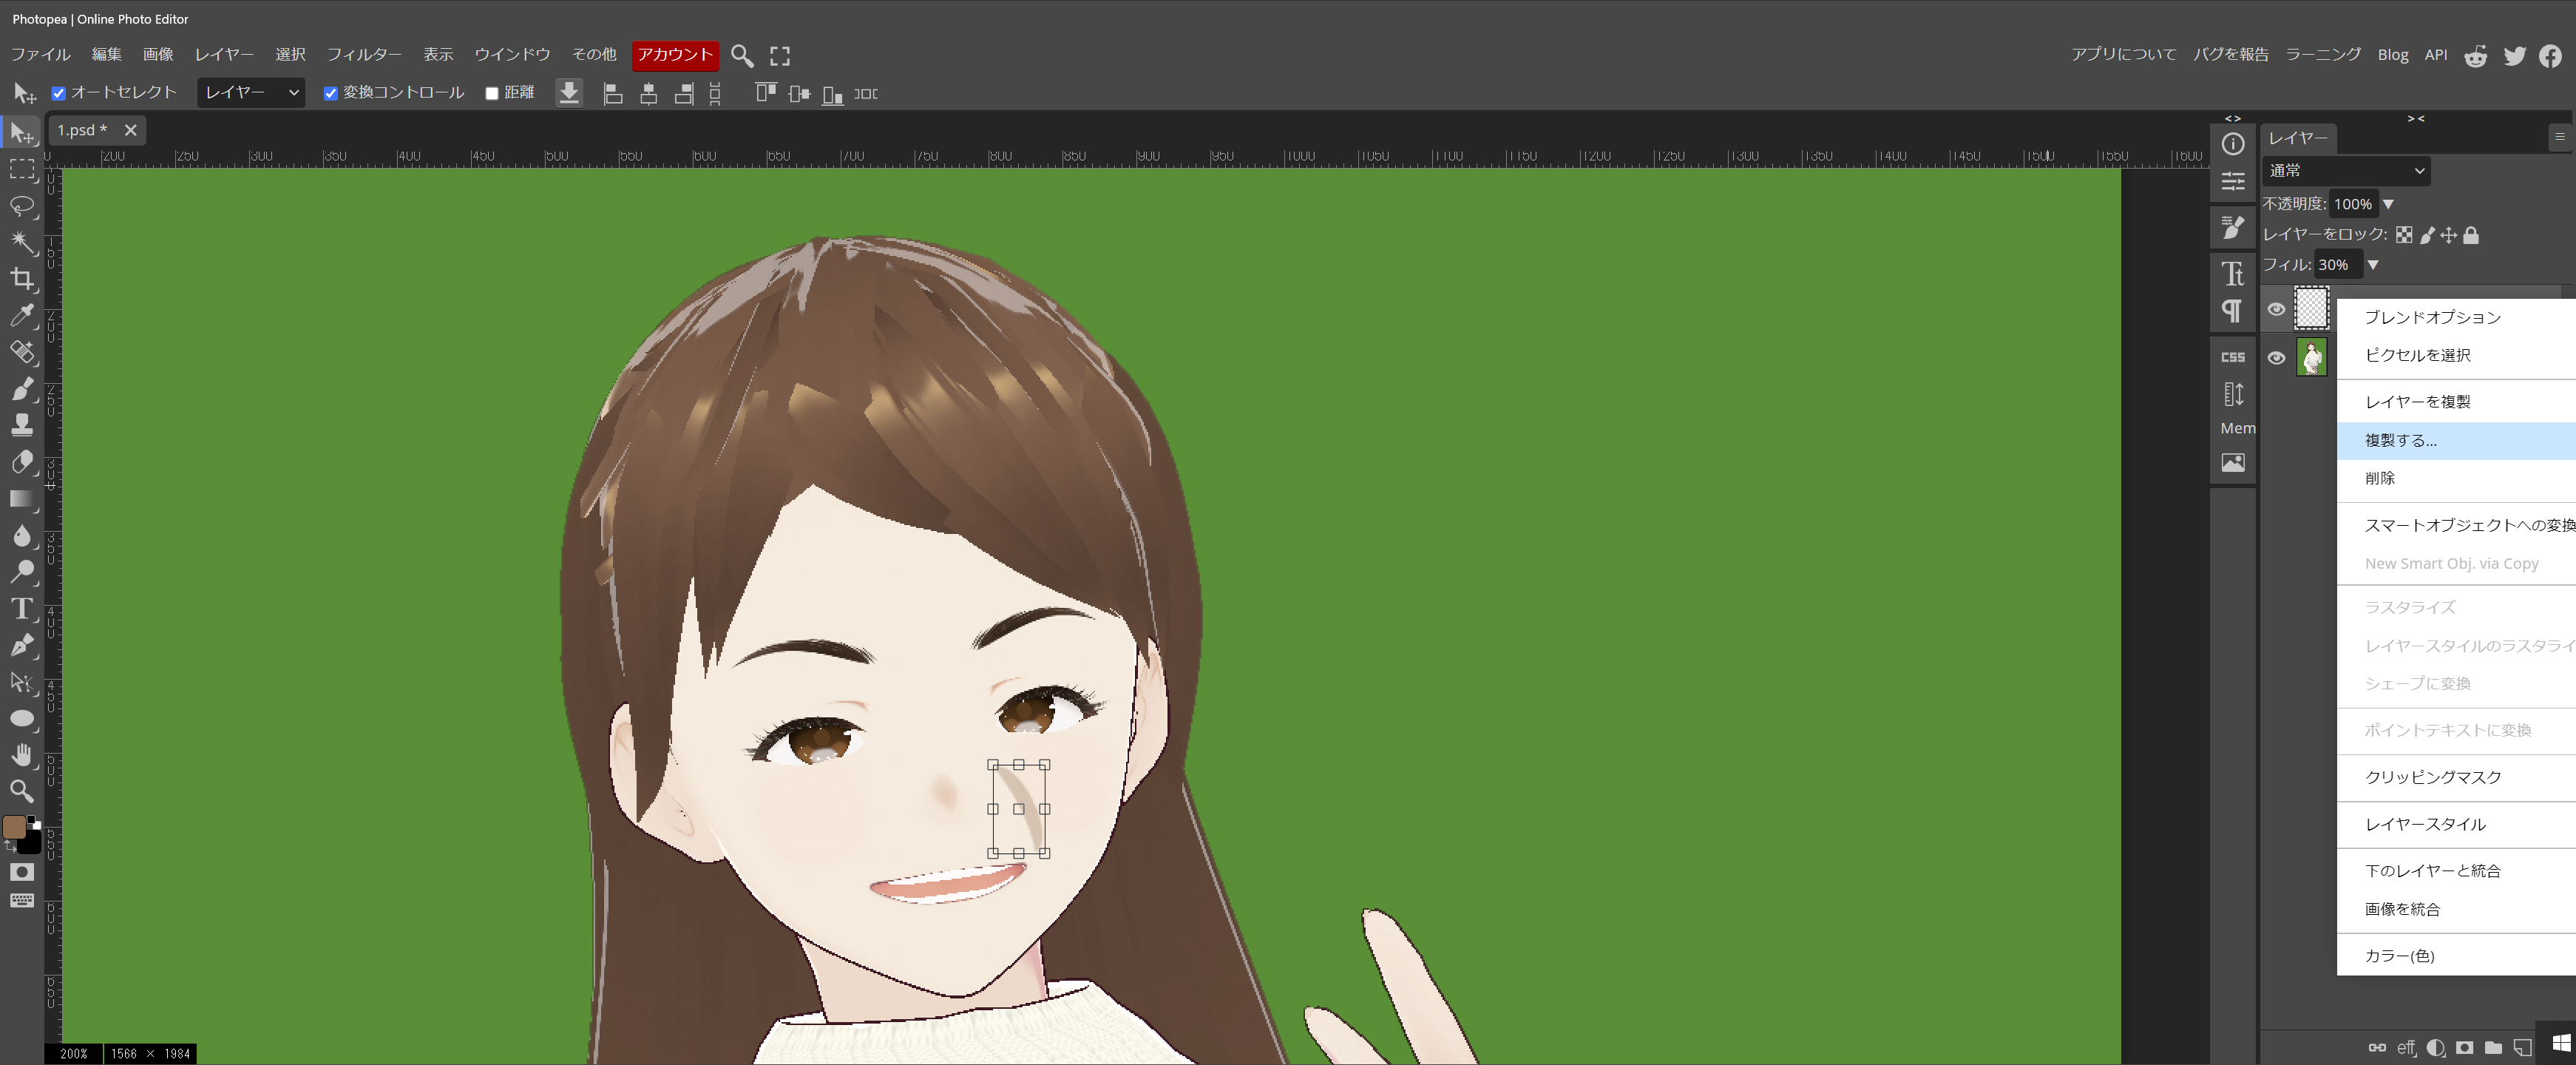
Task: Choose 複製する... from context menu
Action: (x=2400, y=440)
